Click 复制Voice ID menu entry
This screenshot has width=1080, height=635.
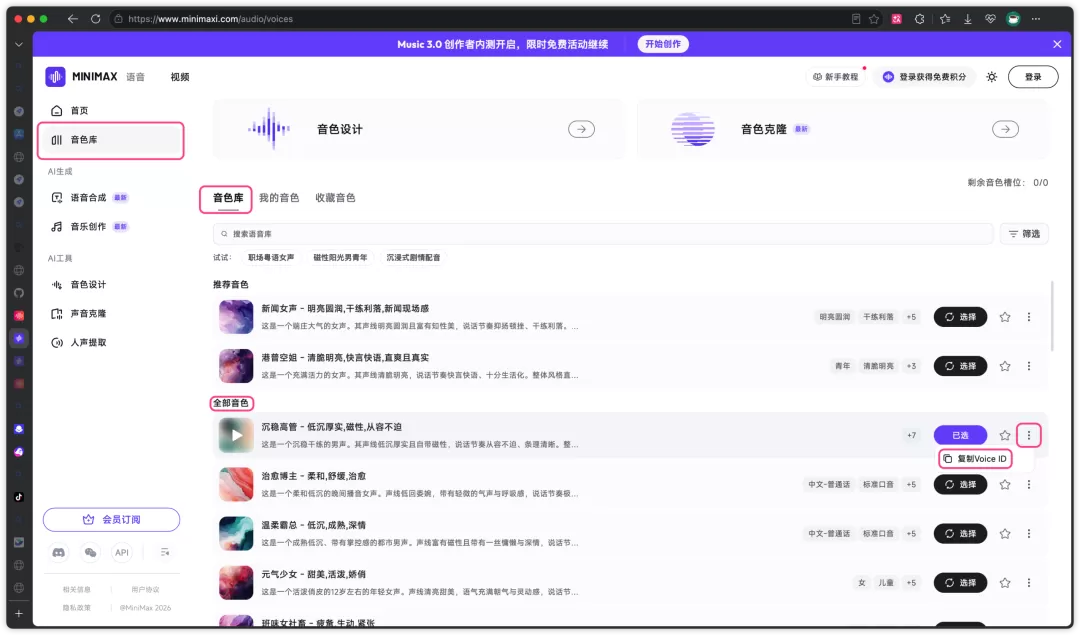(x=975, y=459)
